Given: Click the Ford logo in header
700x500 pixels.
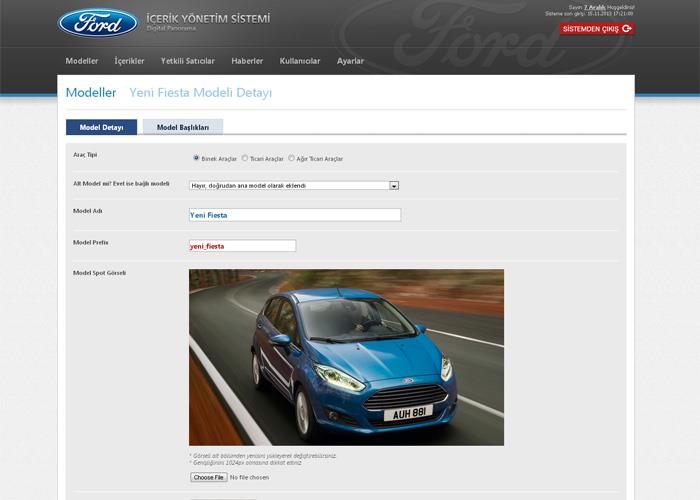Looking at the screenshot, I should (98, 23).
